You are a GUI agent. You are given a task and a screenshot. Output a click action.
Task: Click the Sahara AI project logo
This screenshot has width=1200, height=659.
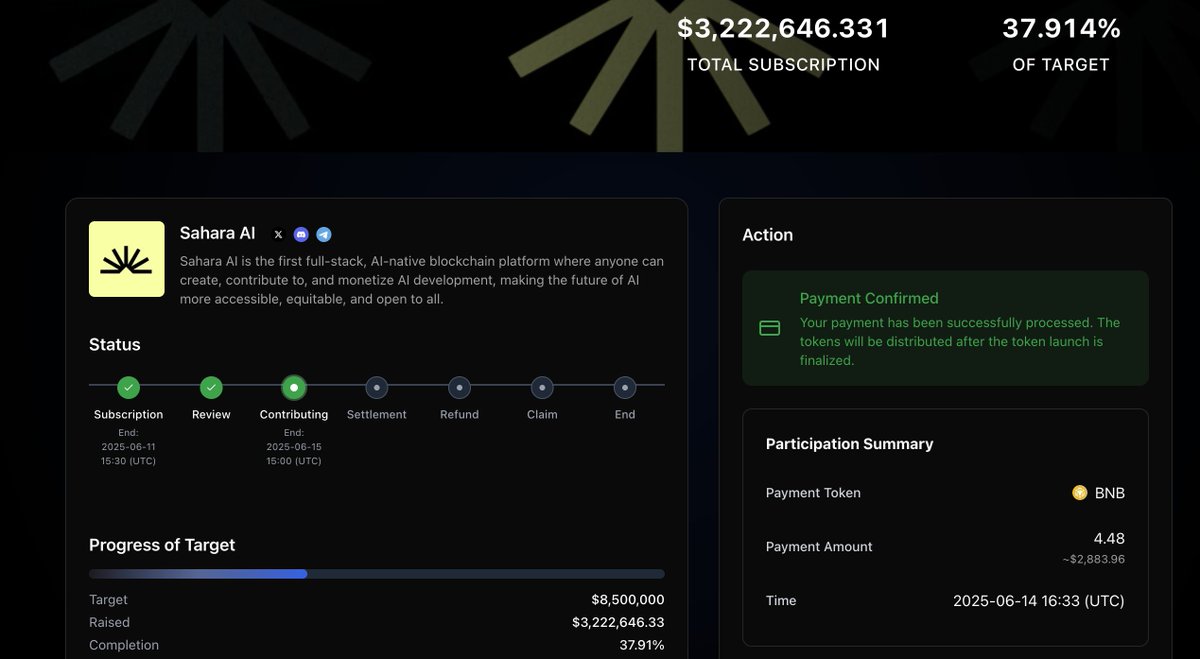[x=127, y=259]
